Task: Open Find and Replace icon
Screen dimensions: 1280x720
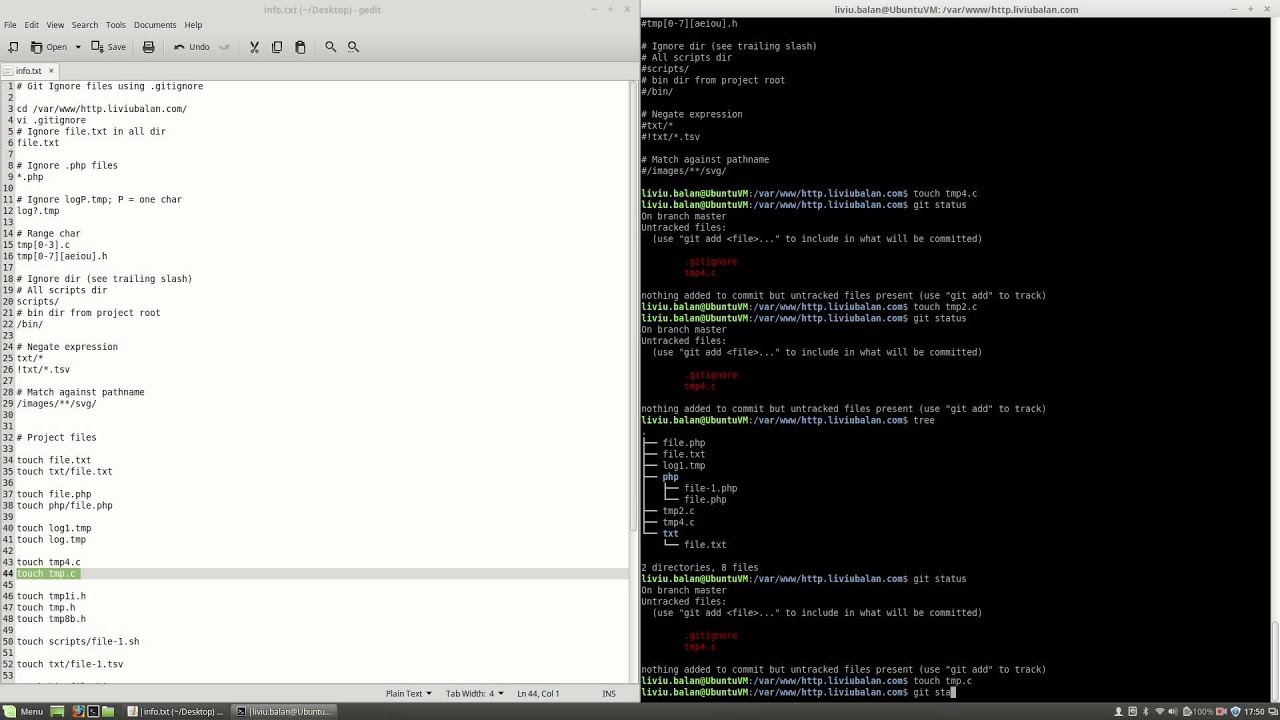Action: click(353, 47)
